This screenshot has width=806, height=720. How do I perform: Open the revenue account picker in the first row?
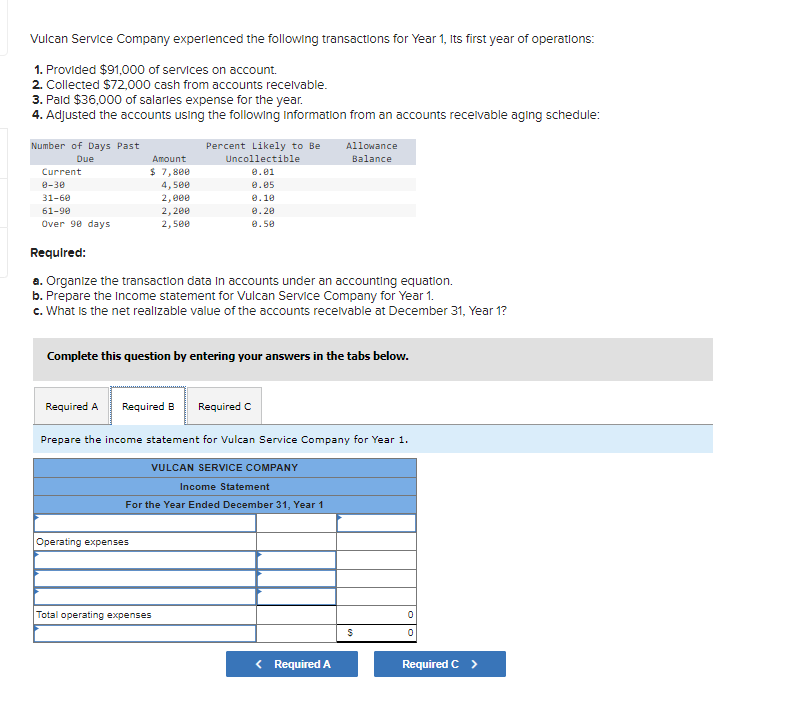(140, 522)
